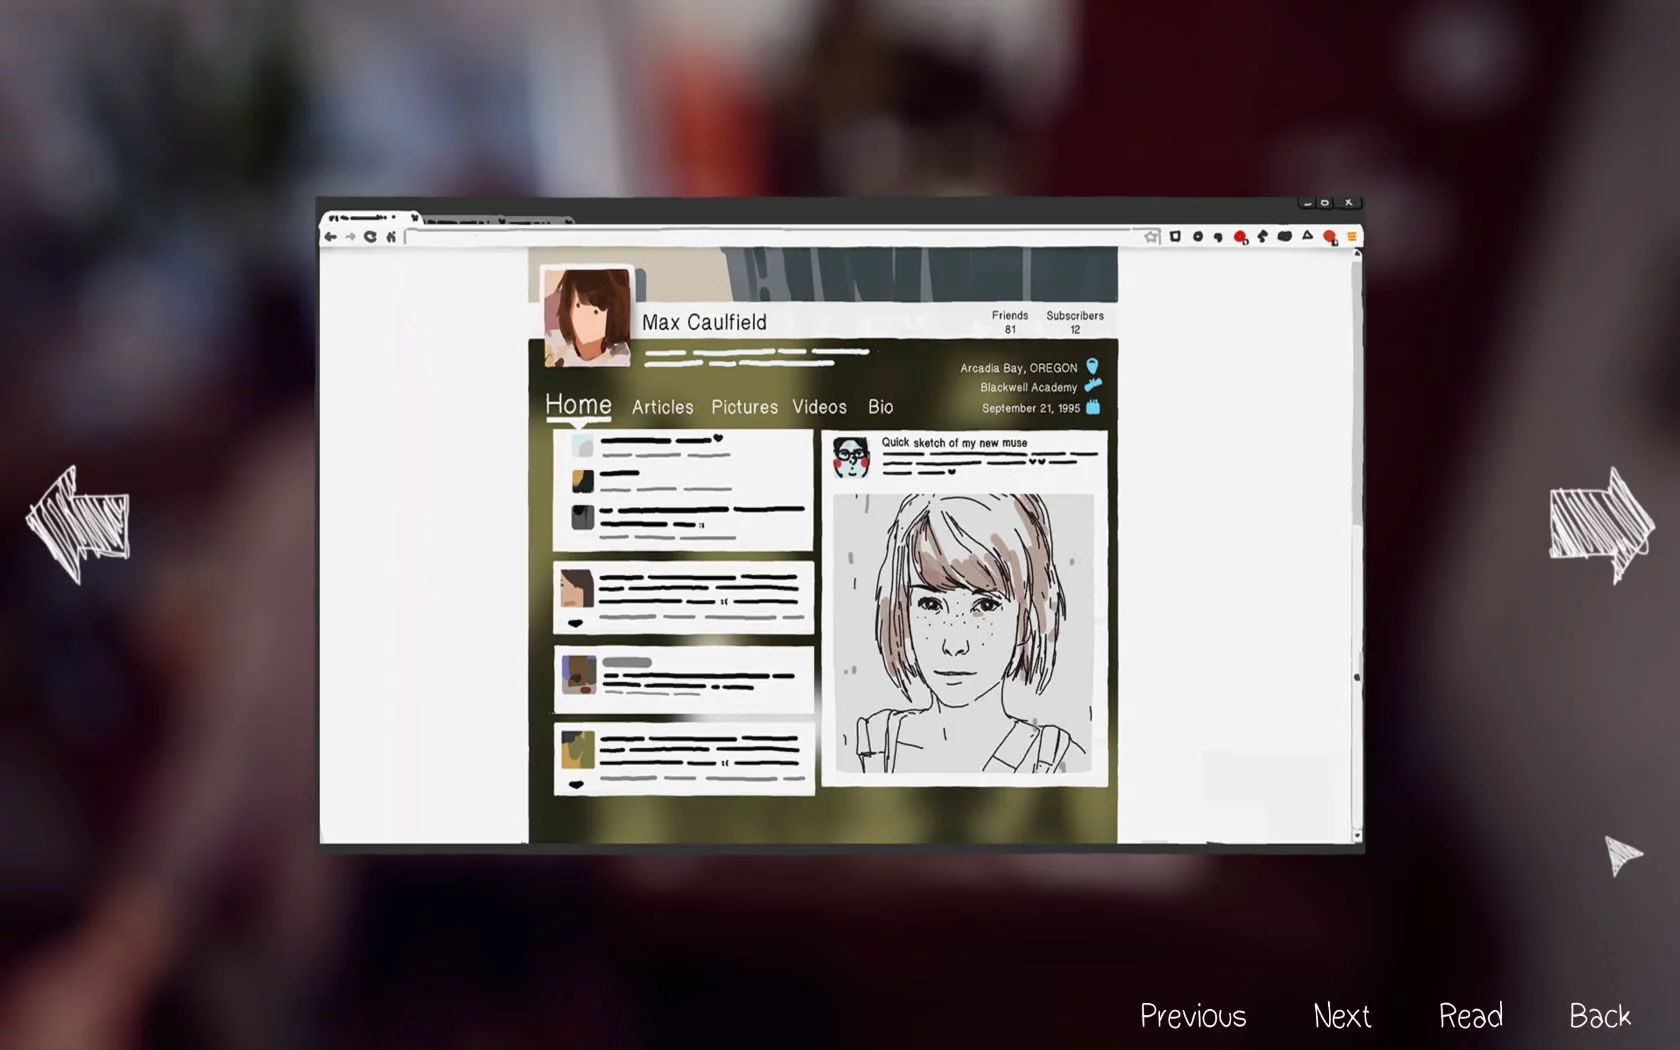Switch to the Pictures tab
The height and width of the screenshot is (1050, 1680).
pyautogui.click(x=744, y=407)
